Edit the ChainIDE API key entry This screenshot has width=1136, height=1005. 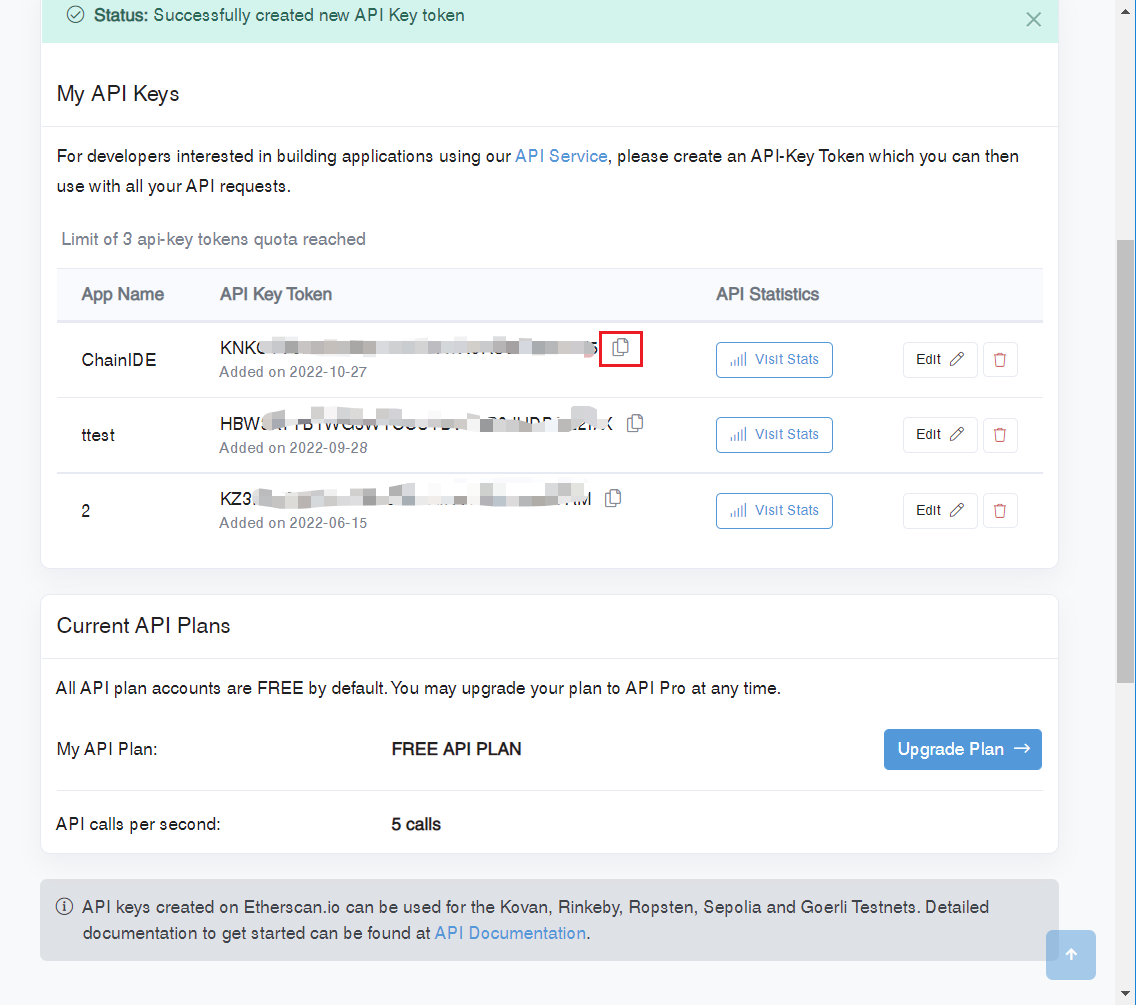[940, 360]
